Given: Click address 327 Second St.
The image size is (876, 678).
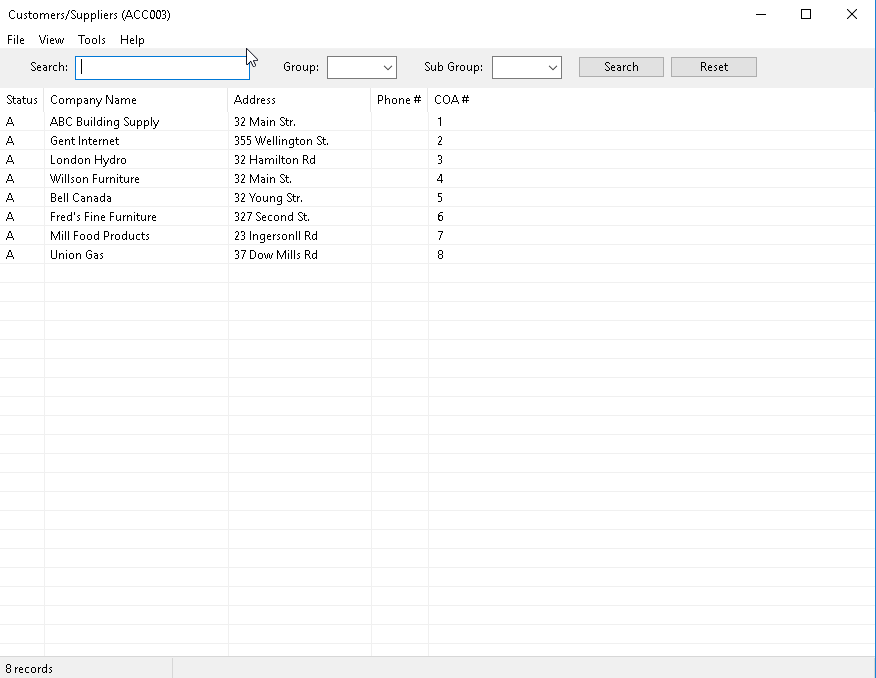Looking at the screenshot, I should coord(272,217).
